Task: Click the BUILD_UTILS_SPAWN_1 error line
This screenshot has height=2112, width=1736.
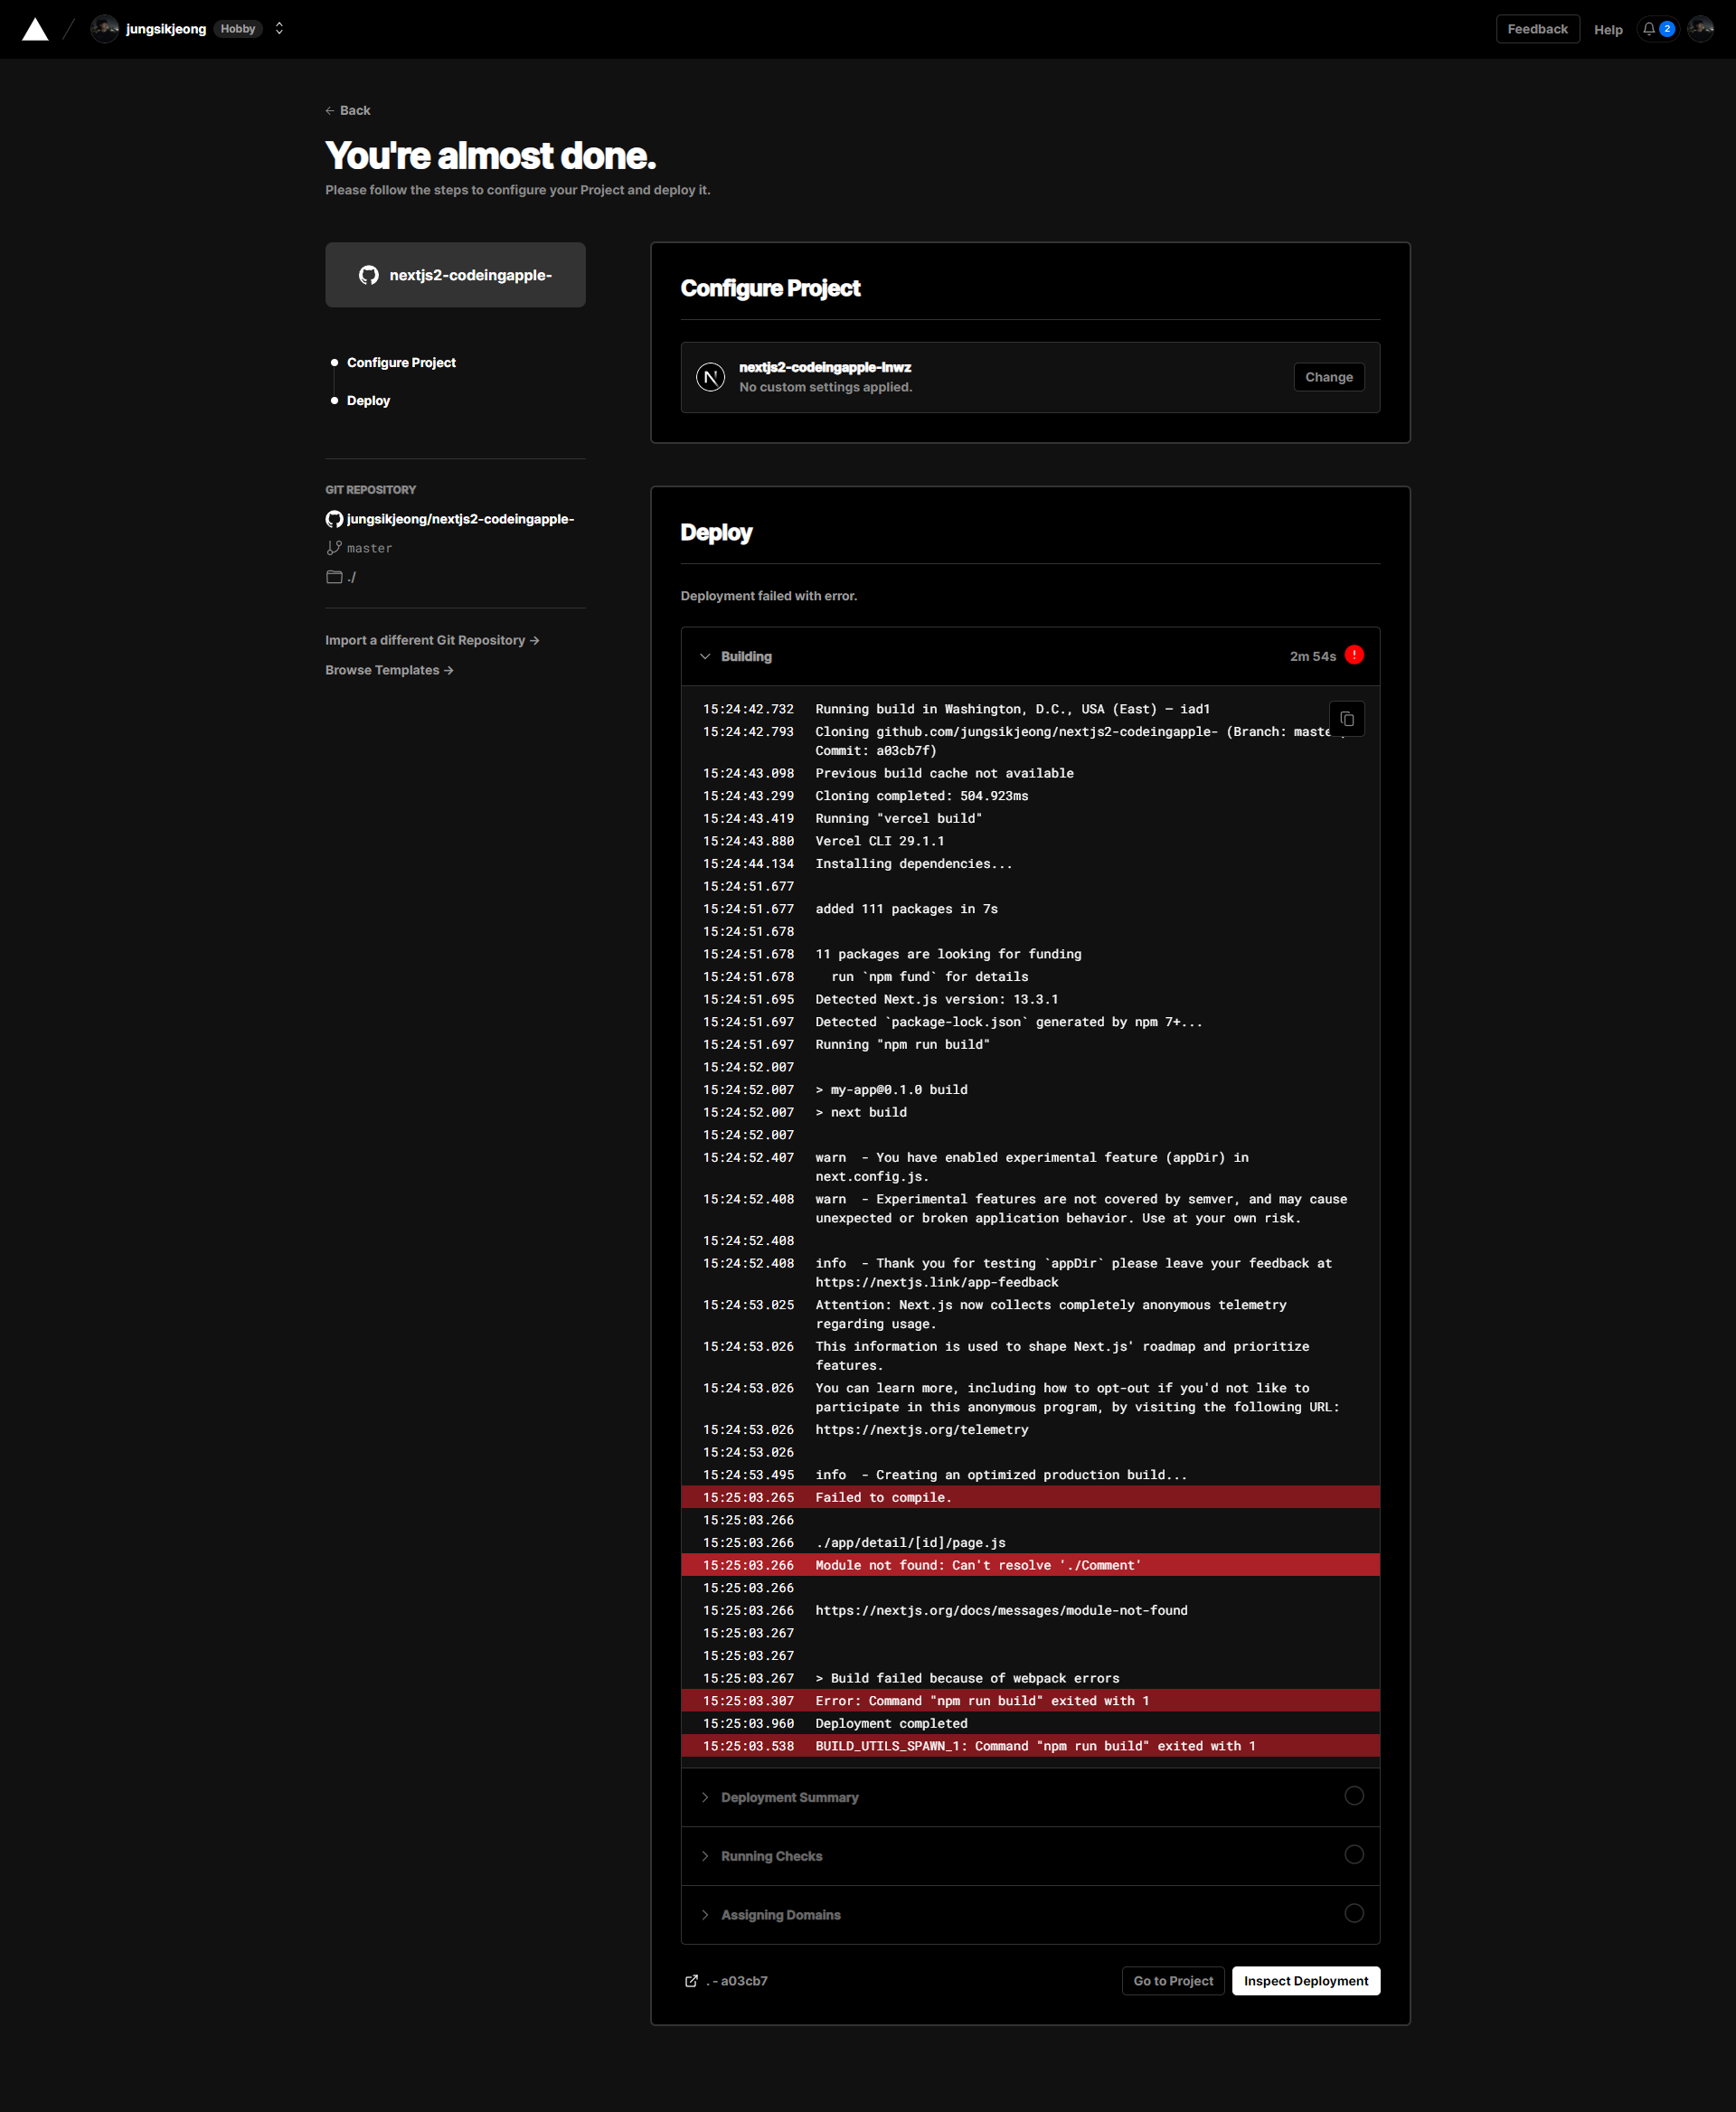Action: (1030, 1745)
